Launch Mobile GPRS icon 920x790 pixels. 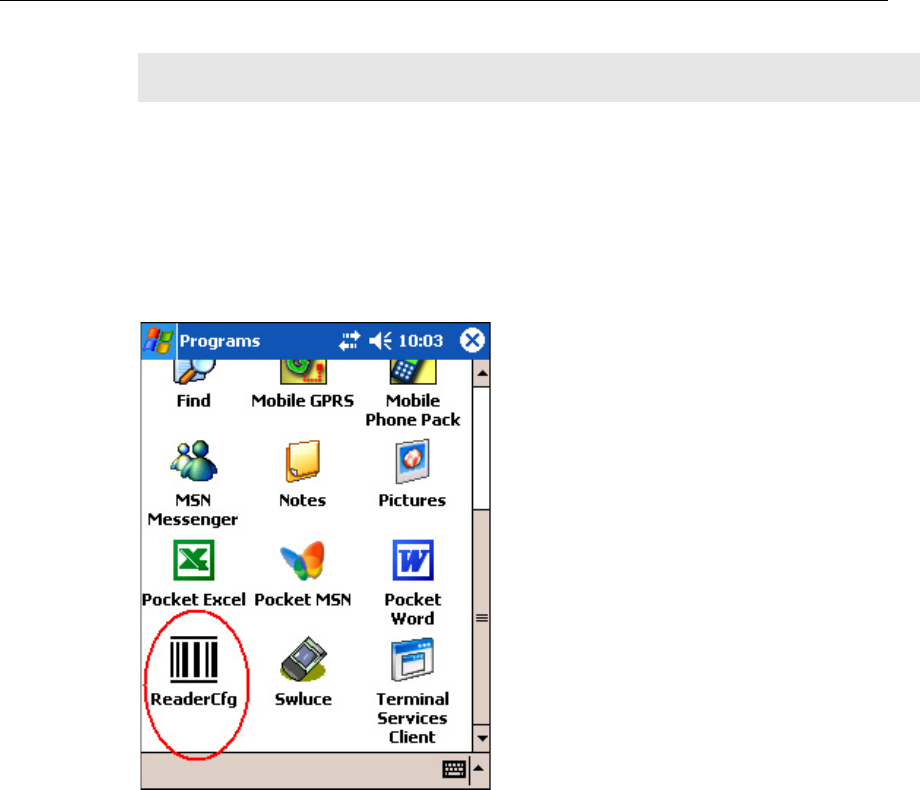[303, 372]
